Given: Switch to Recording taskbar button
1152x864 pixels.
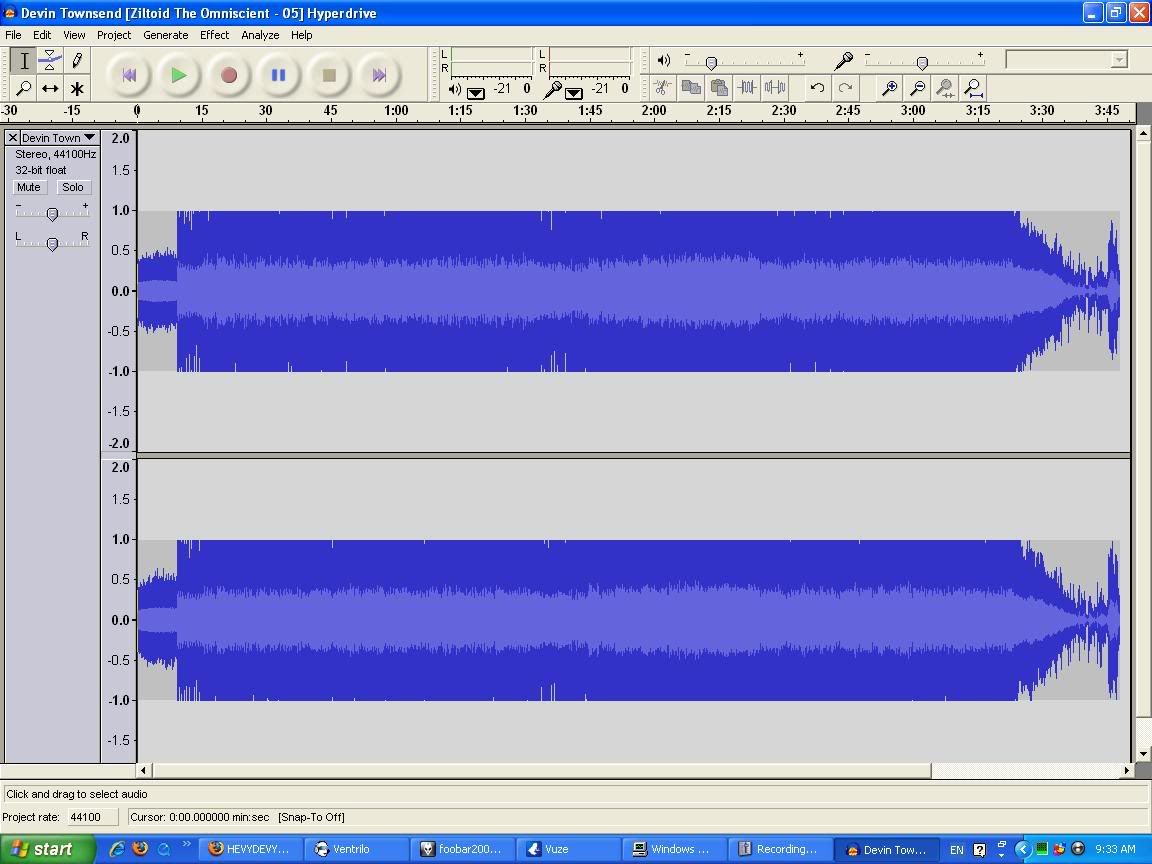Looking at the screenshot, I should (x=780, y=849).
